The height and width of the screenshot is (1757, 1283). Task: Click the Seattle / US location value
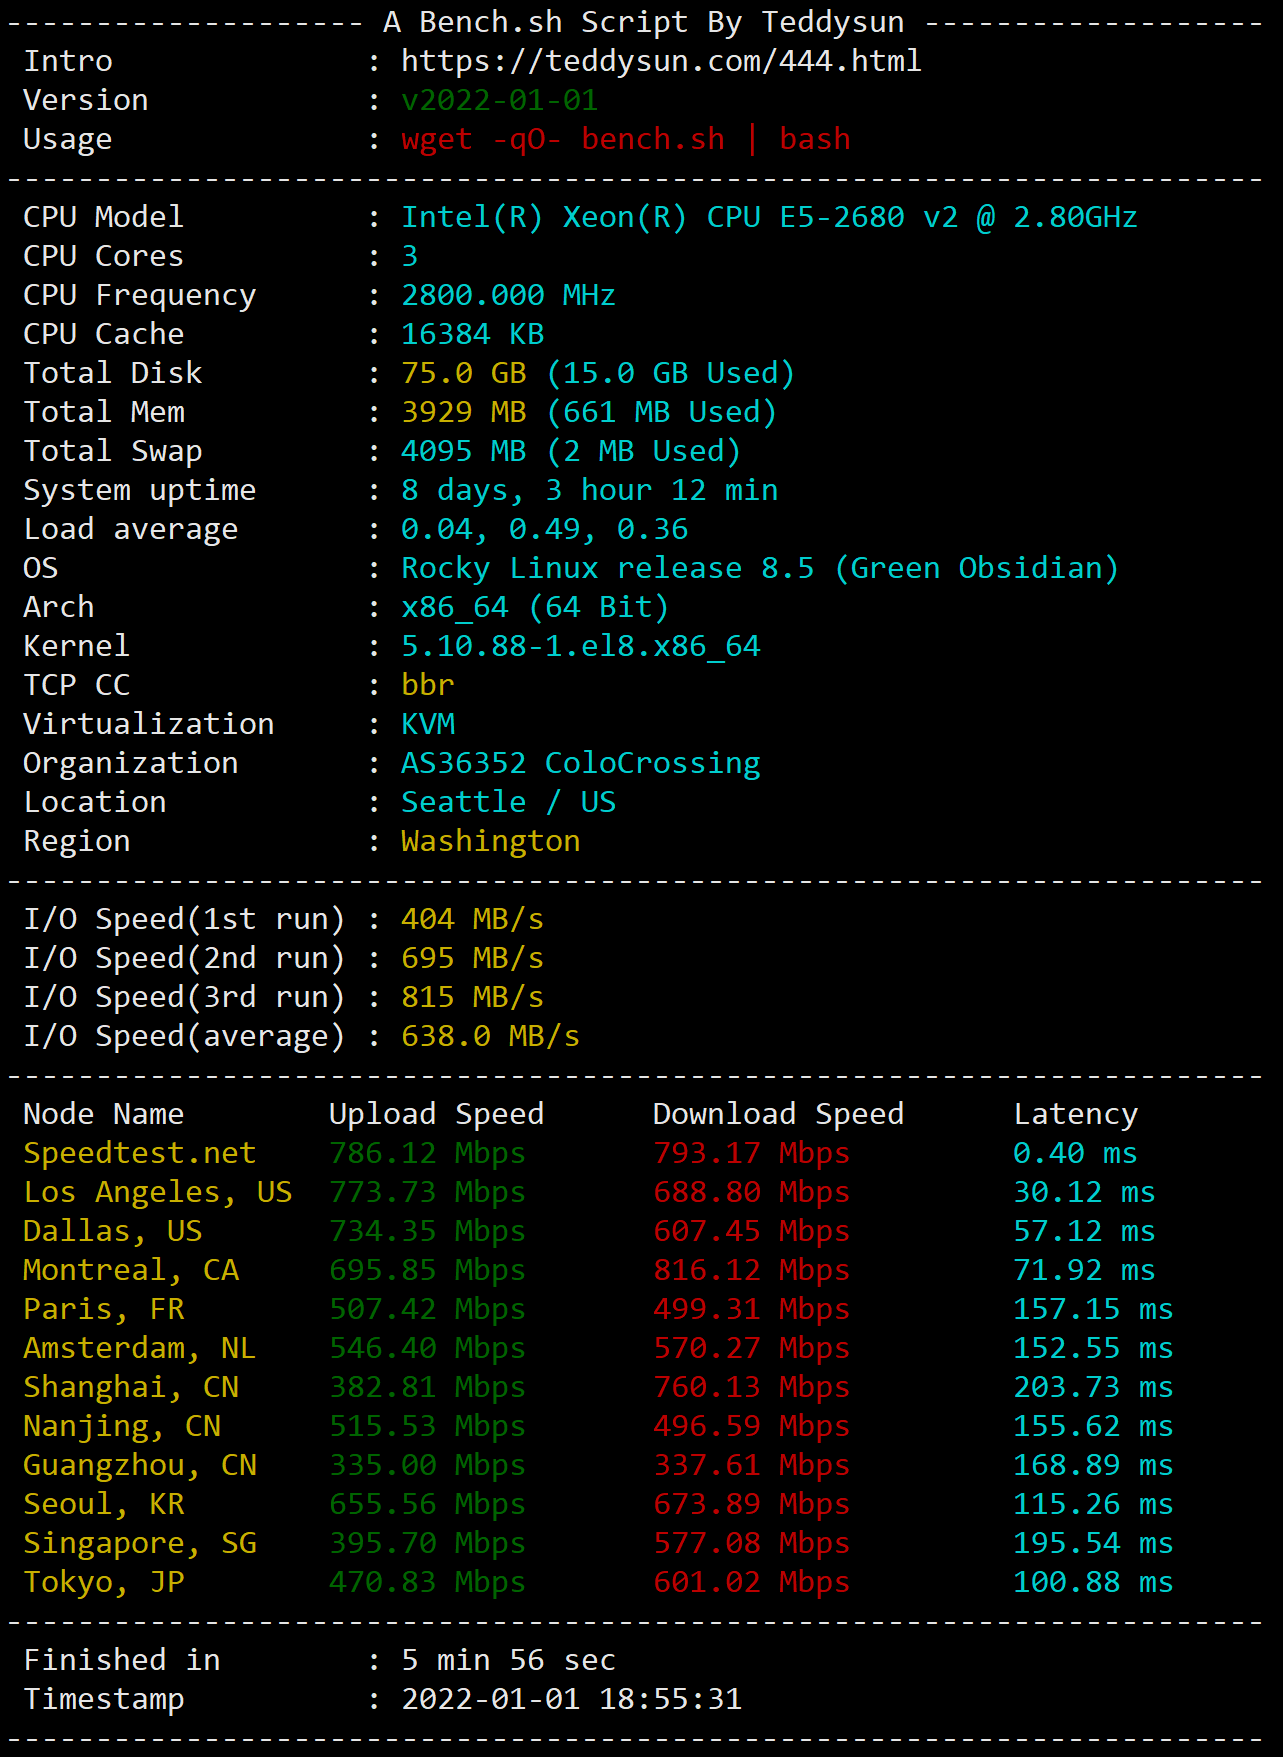point(509,802)
